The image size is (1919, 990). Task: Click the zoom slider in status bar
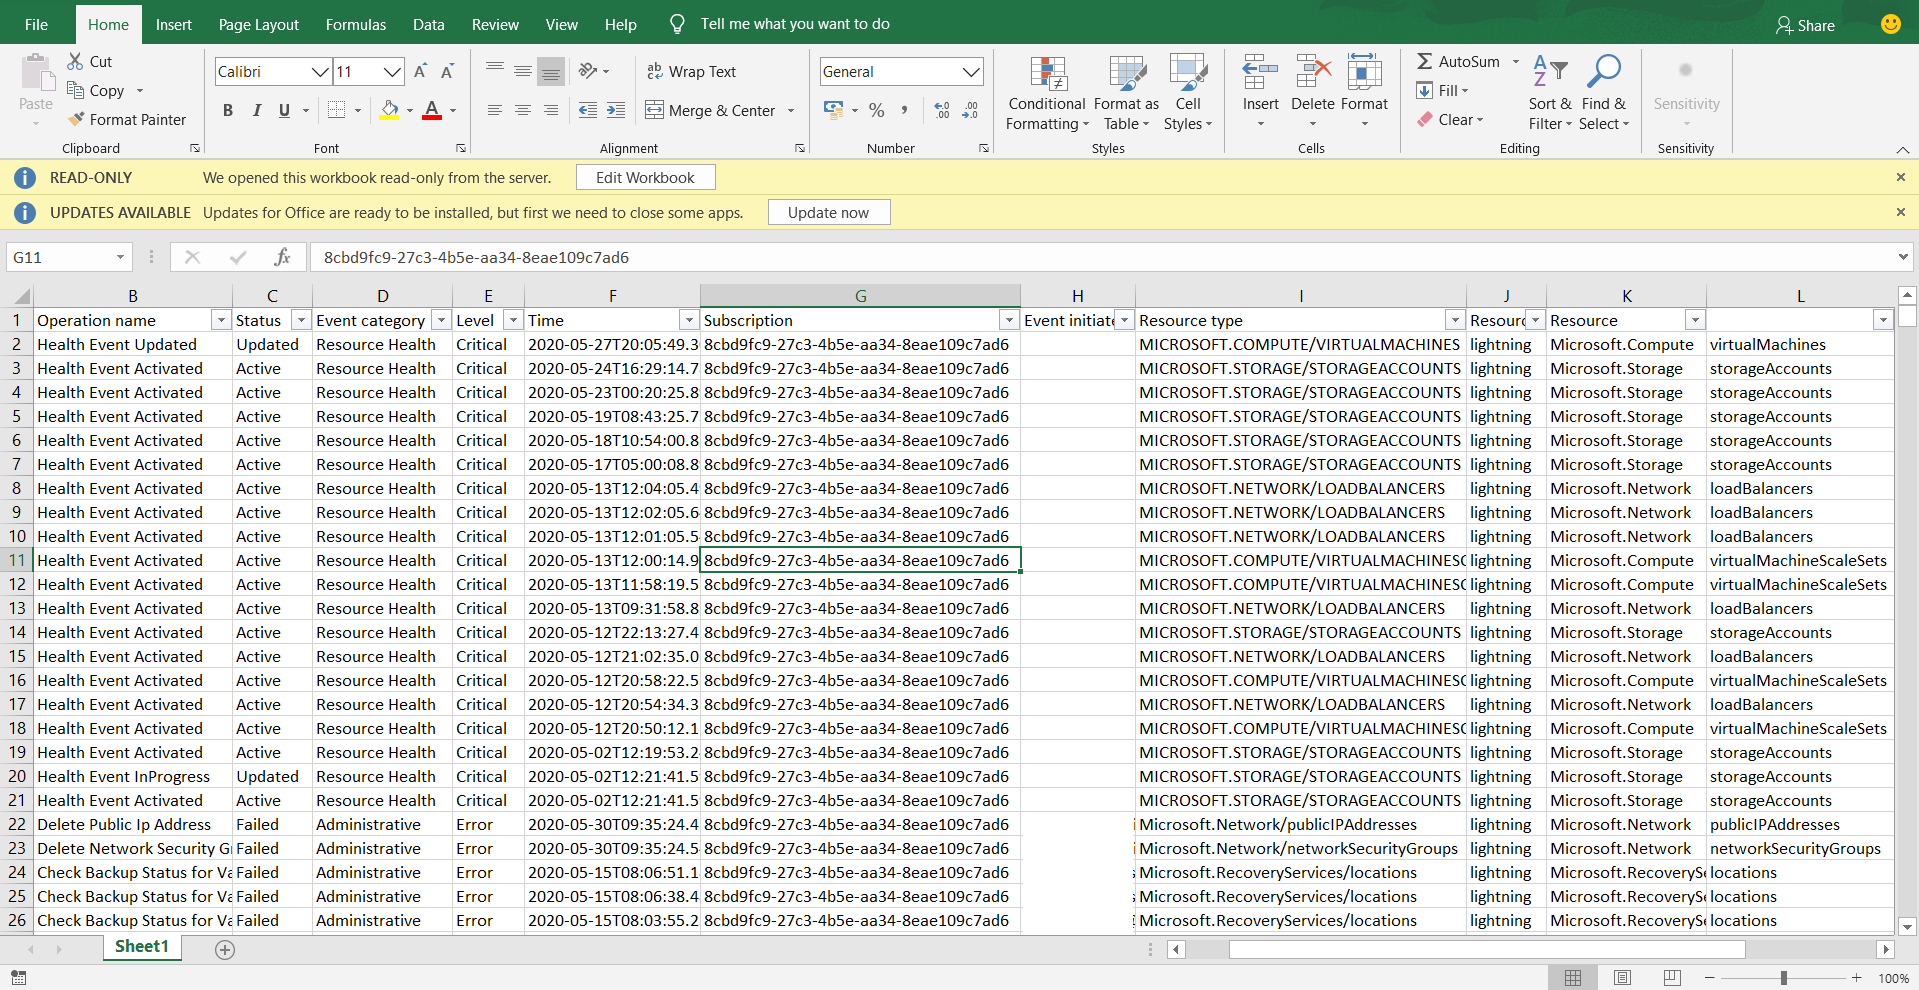(1783, 978)
